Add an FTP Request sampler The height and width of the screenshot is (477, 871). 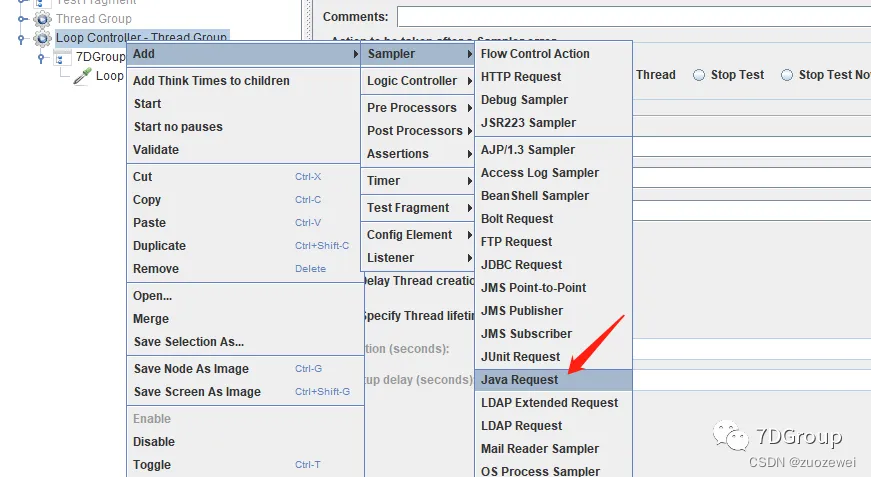pos(554,242)
